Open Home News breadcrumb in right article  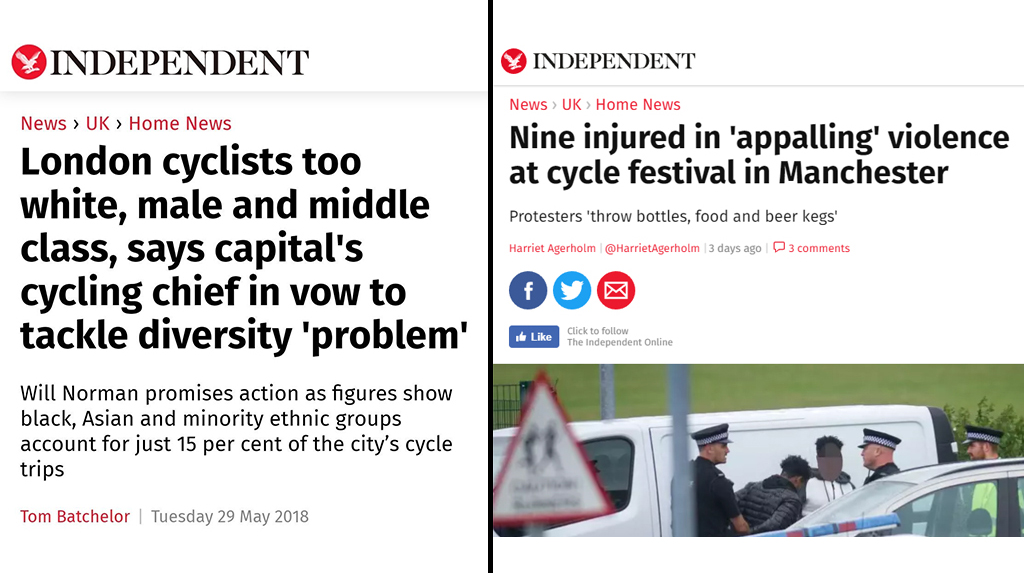click(637, 105)
